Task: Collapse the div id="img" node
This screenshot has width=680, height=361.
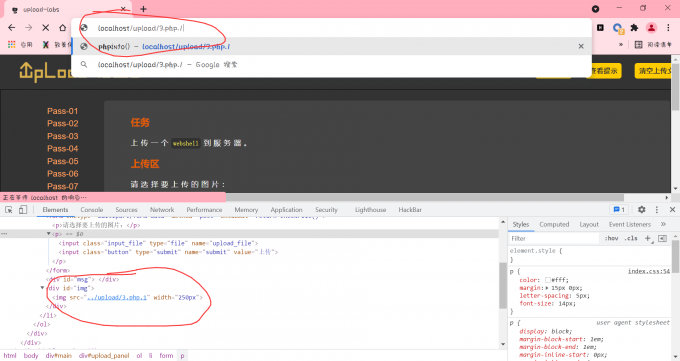Action: (x=42, y=288)
